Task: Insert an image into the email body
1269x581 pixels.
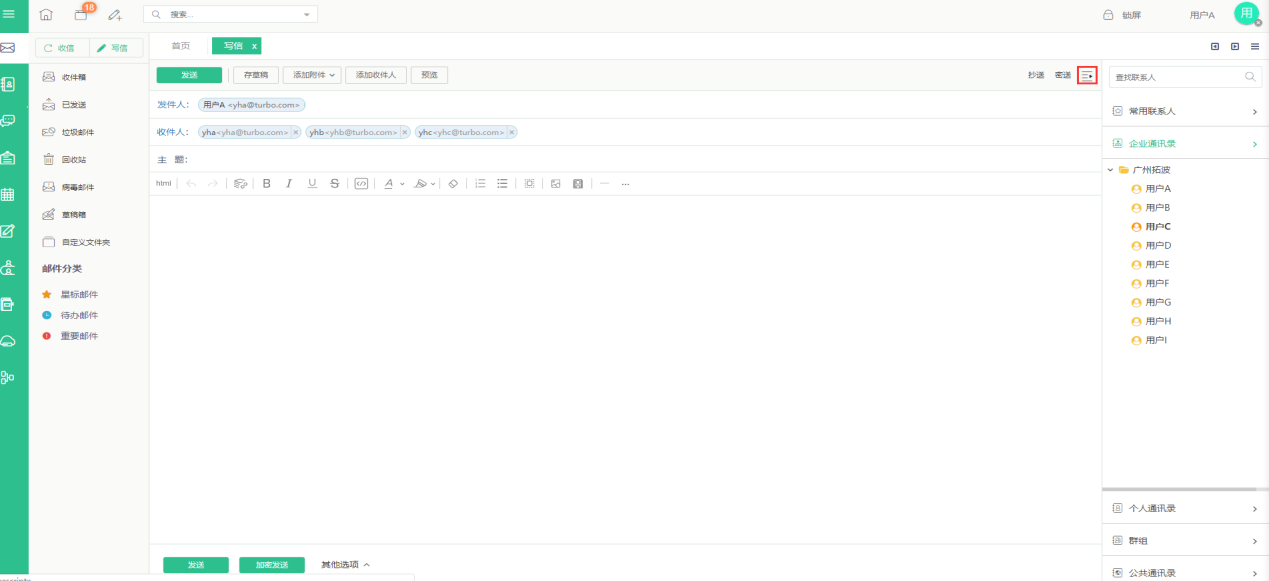Action: [555, 184]
